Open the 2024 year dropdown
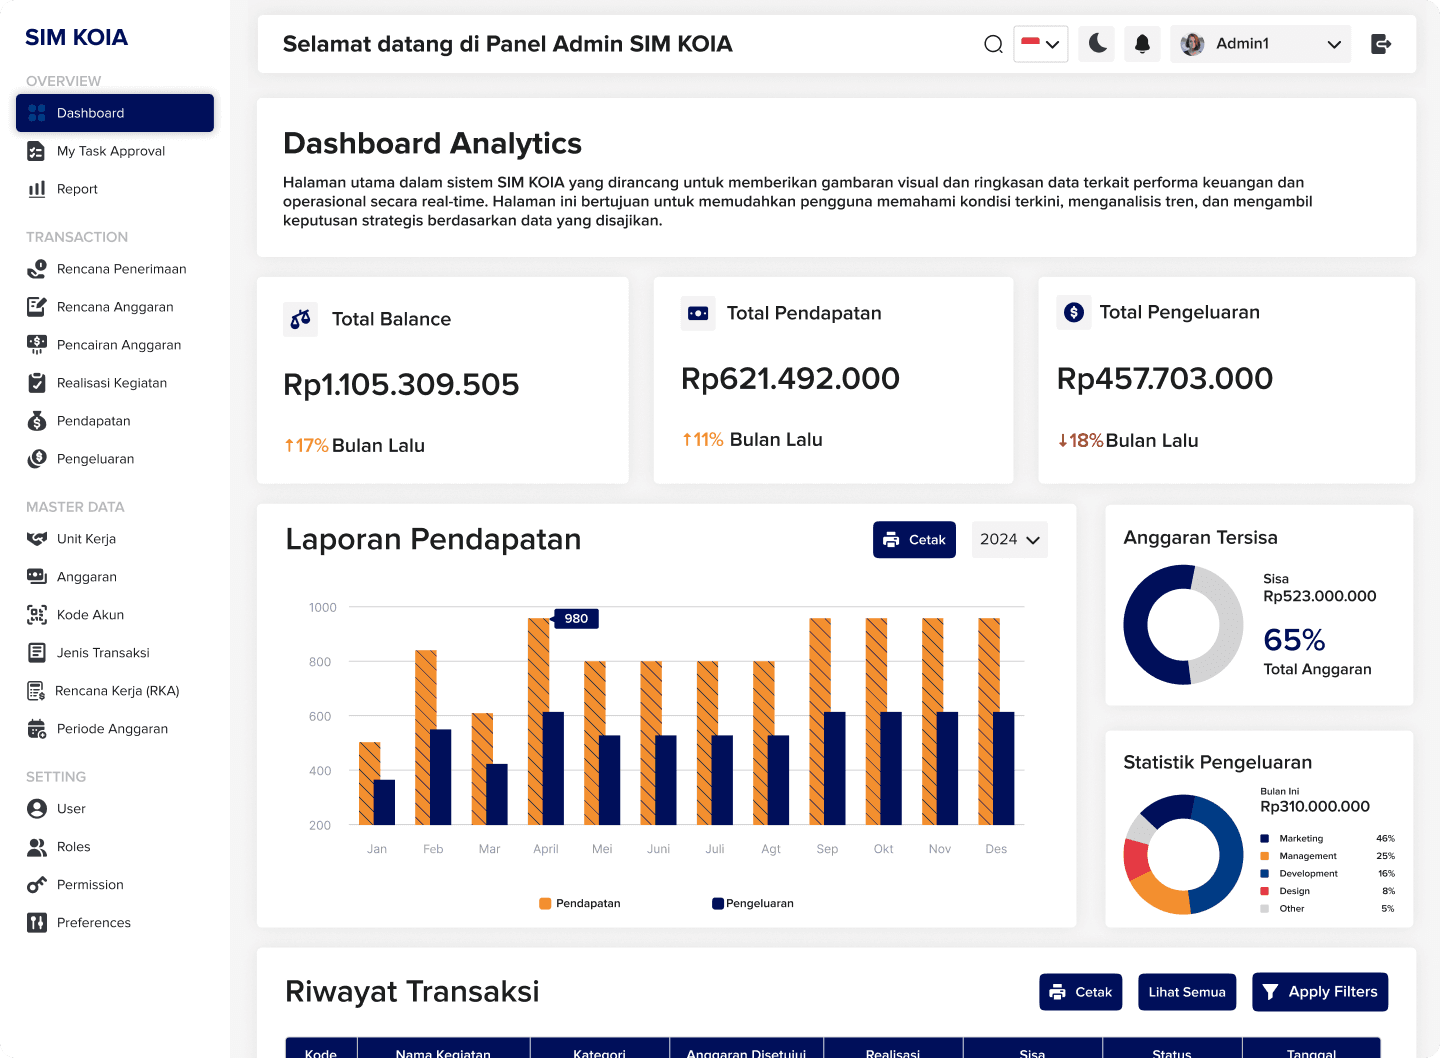Viewport: 1440px width, 1058px height. point(1010,540)
